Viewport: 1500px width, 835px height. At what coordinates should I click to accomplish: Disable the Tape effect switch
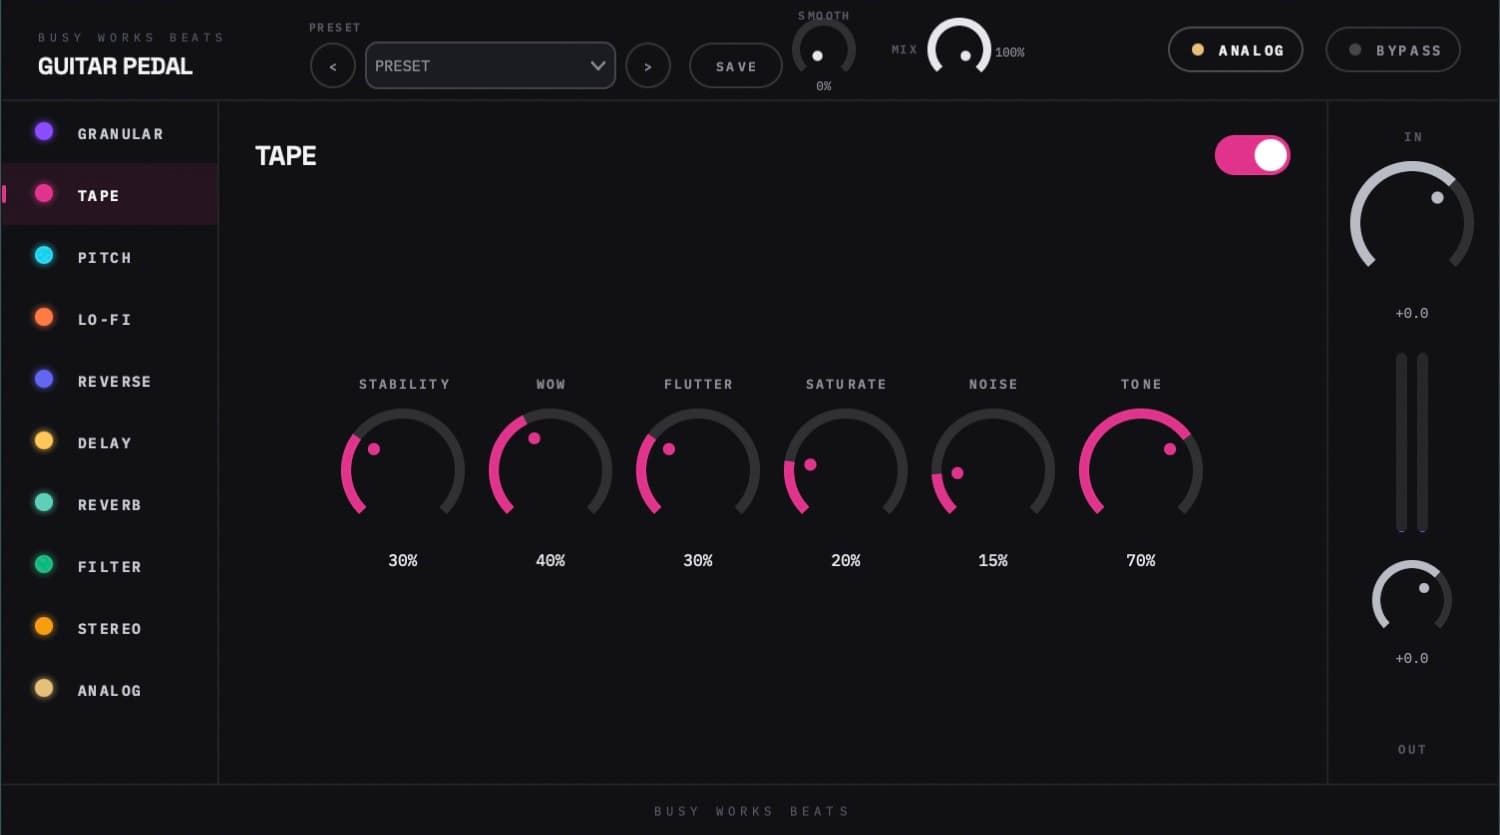[1252, 155]
